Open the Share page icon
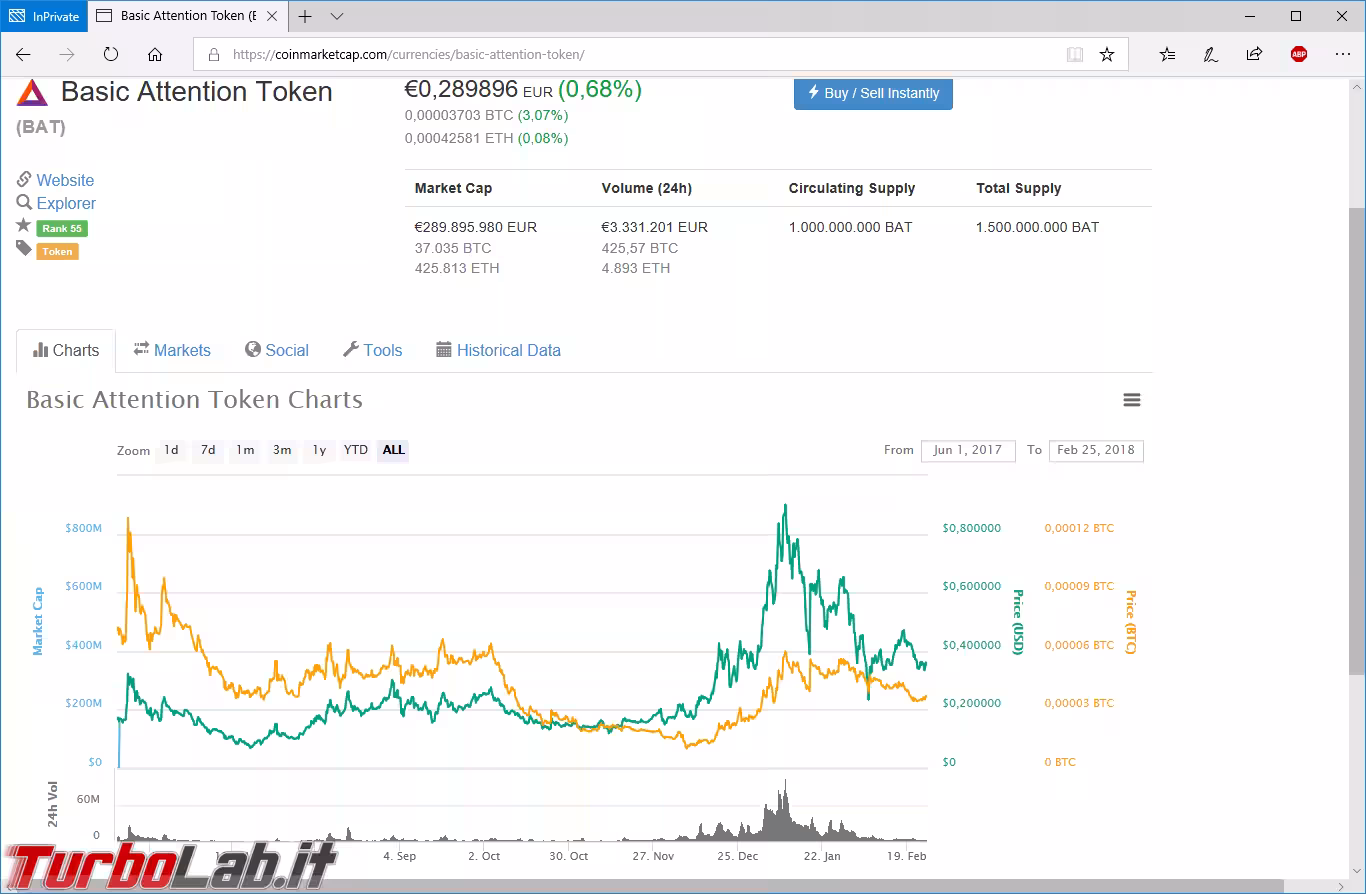 point(1254,55)
